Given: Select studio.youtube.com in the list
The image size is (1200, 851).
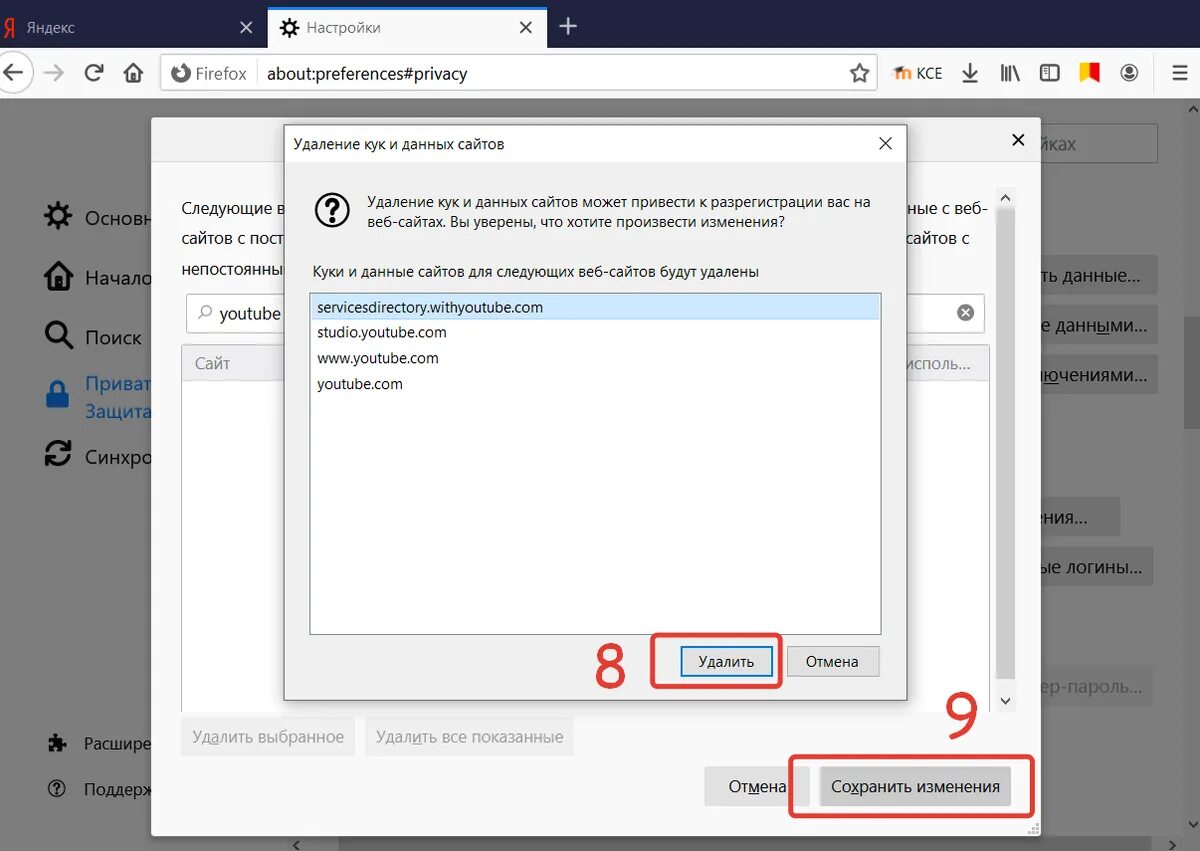Looking at the screenshot, I should click(x=595, y=332).
